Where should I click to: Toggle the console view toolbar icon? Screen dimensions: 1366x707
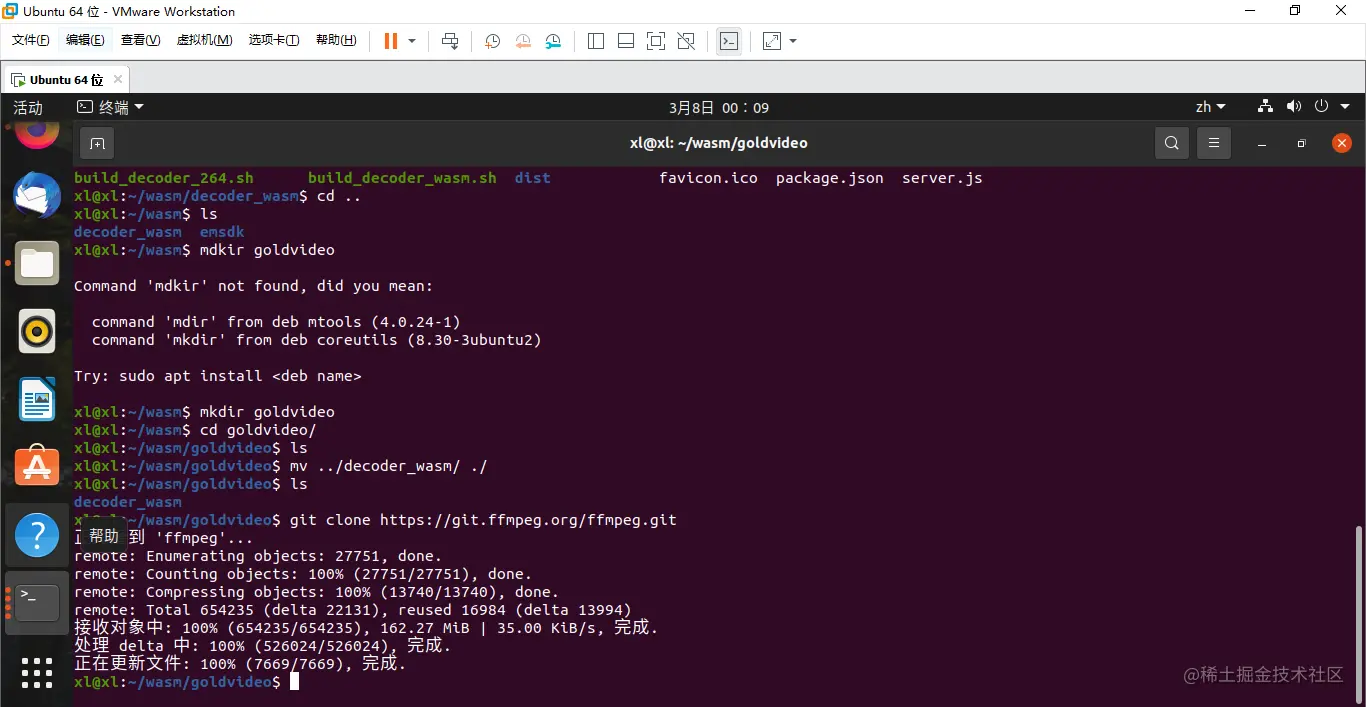729,41
